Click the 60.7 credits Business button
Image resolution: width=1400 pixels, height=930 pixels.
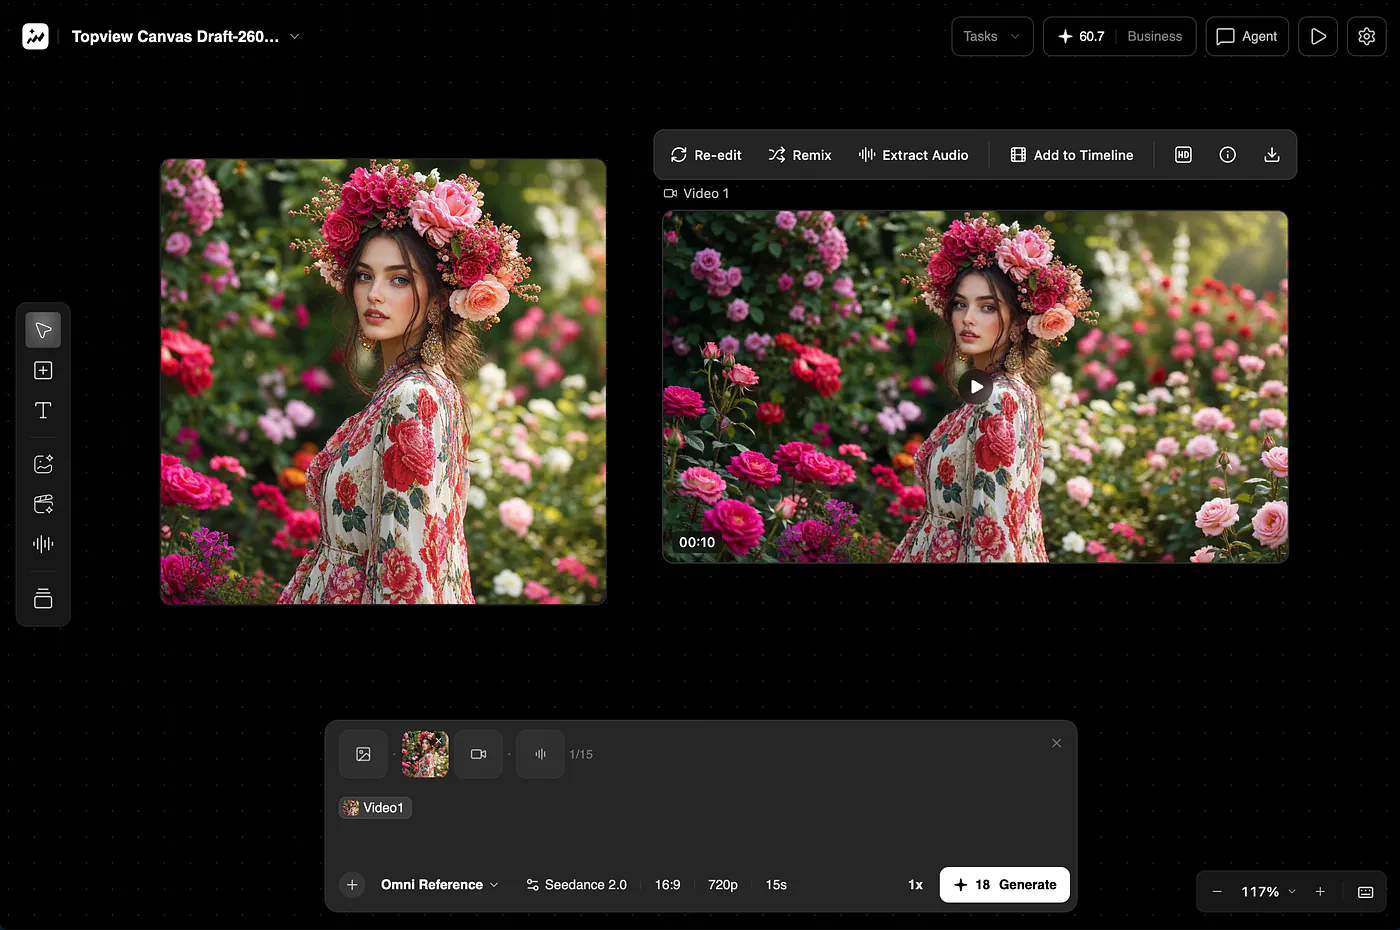coord(1120,36)
